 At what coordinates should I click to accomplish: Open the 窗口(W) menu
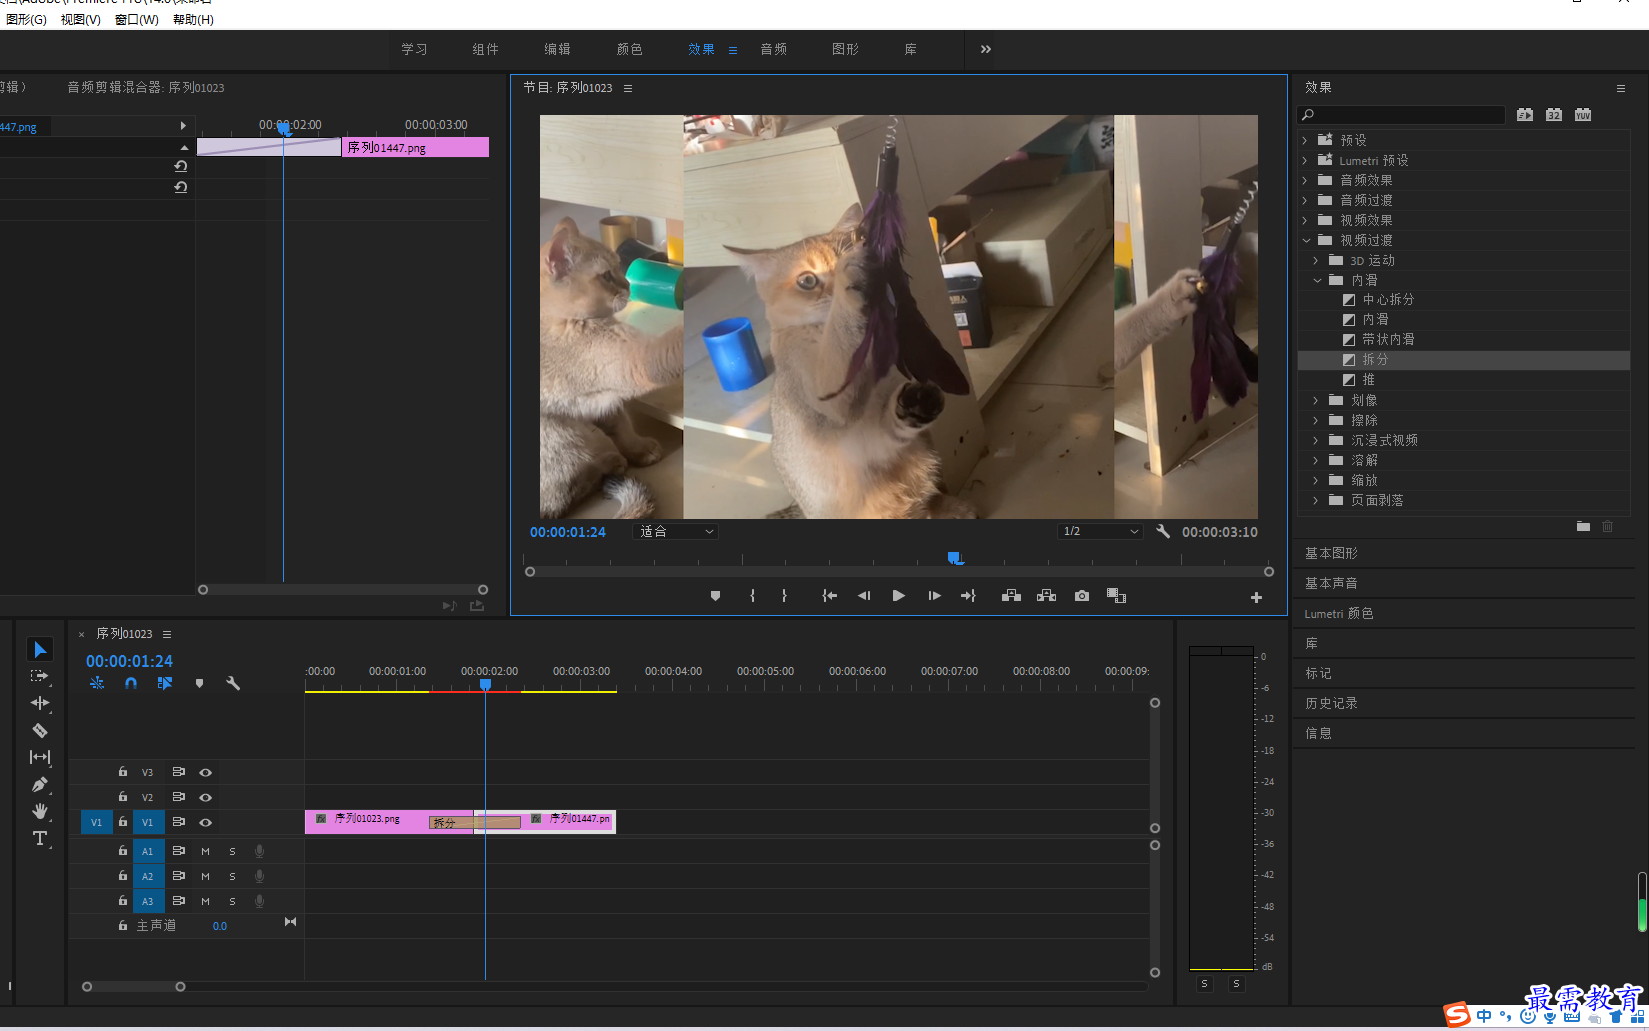(136, 19)
